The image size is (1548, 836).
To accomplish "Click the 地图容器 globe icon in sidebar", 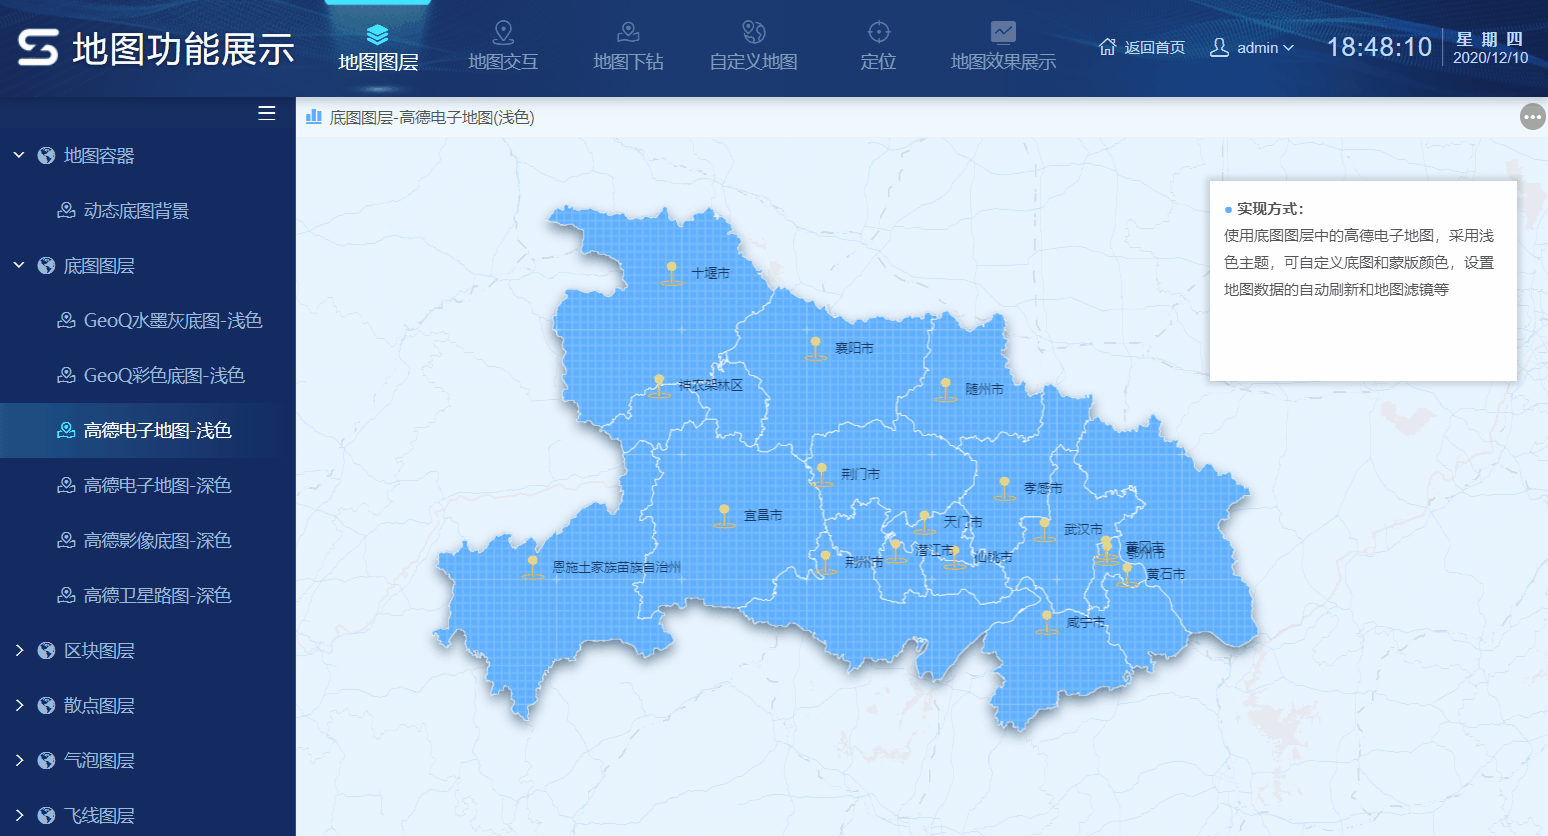I will (x=45, y=155).
